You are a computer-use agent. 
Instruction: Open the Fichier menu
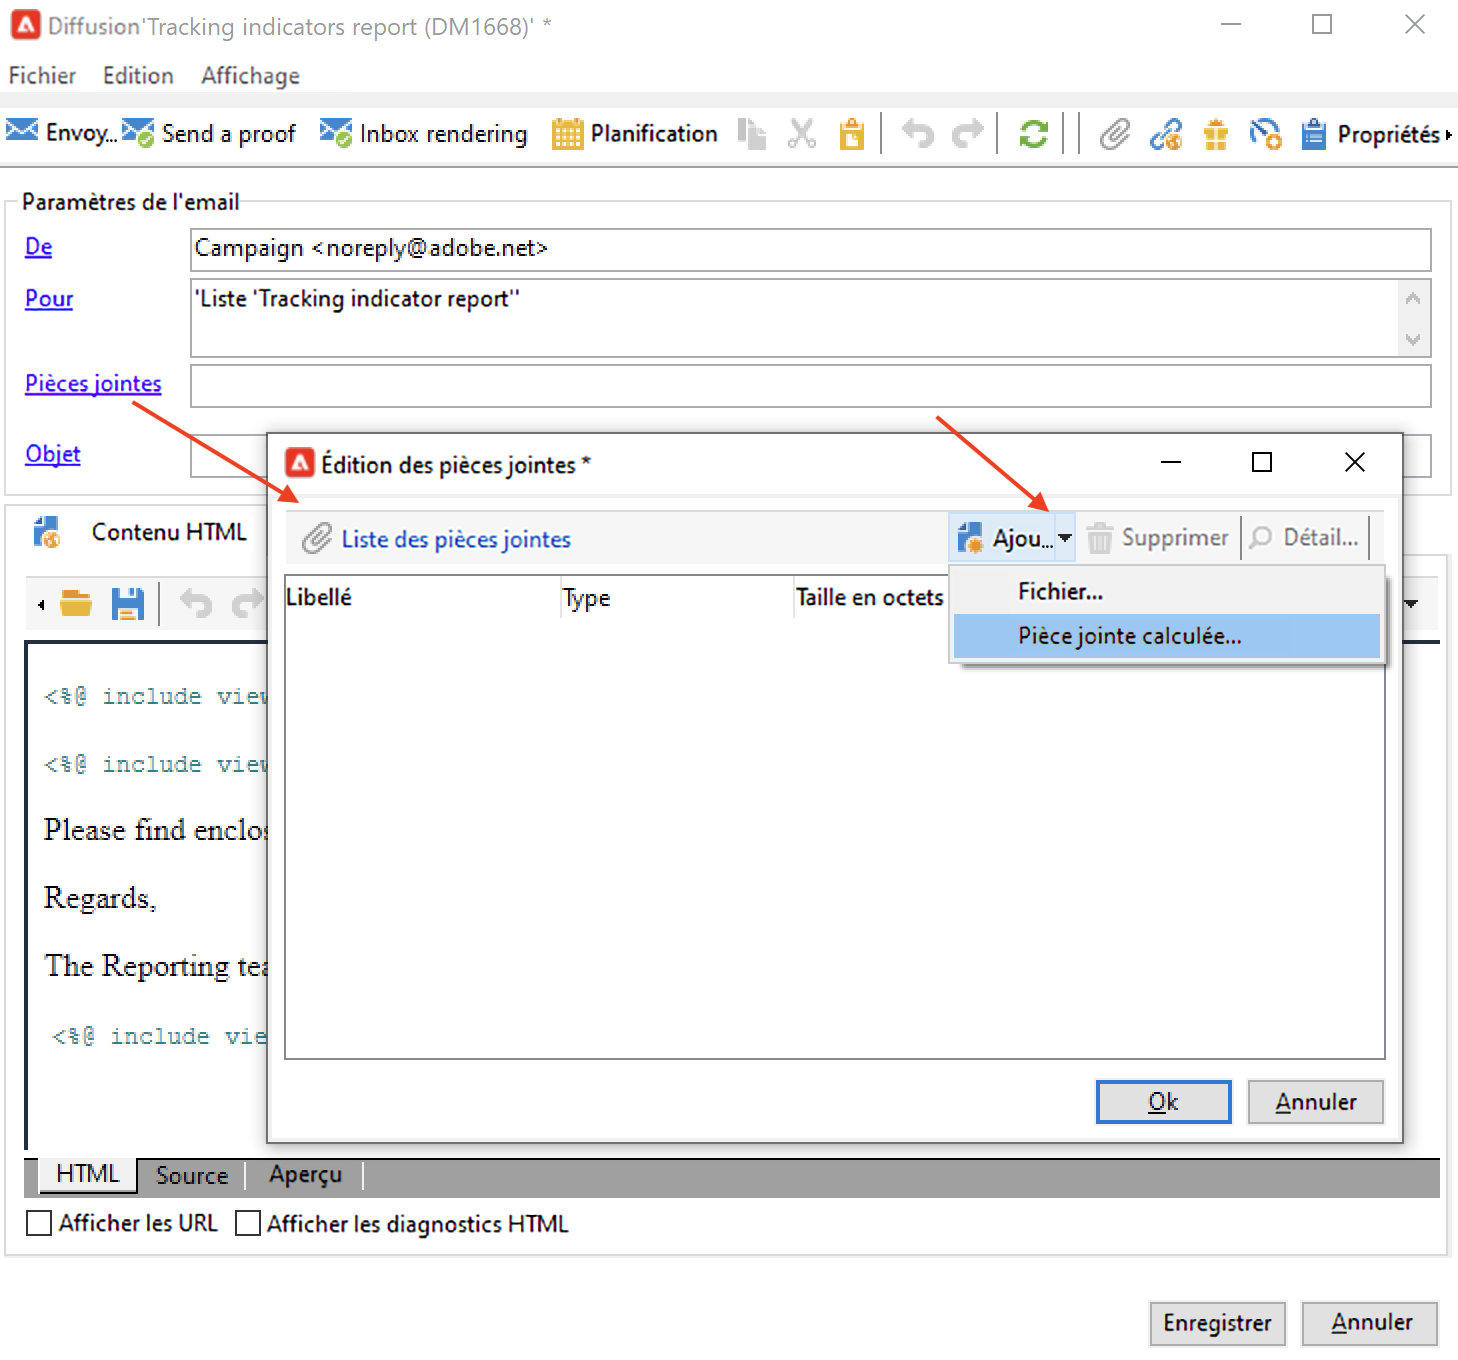[42, 76]
